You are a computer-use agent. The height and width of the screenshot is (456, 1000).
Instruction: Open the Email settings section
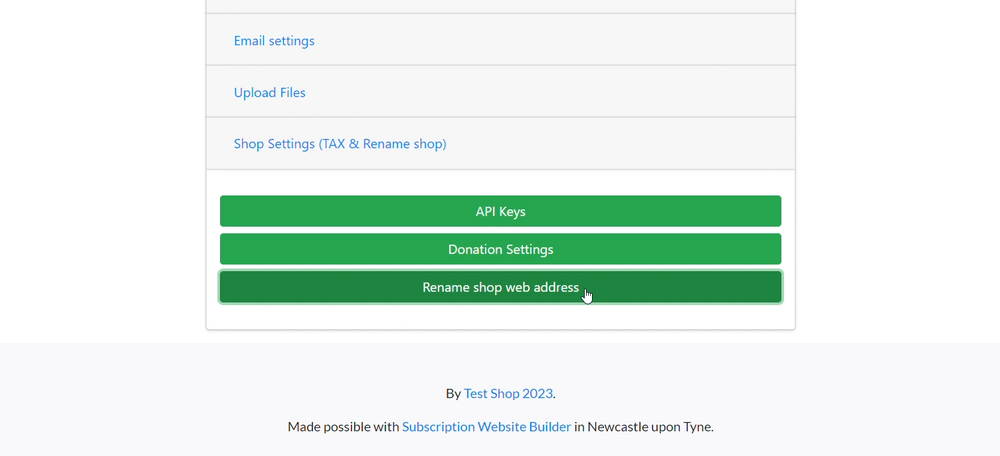tap(274, 41)
